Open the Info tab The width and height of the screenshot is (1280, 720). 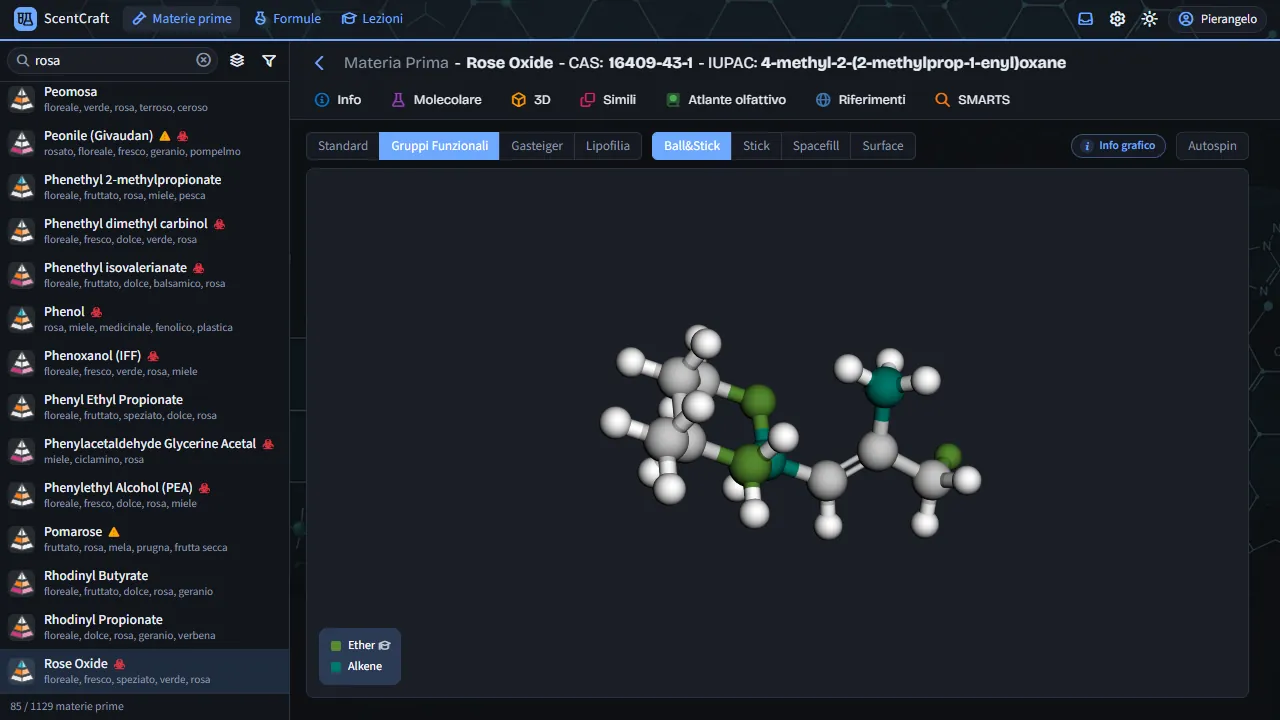[338, 100]
